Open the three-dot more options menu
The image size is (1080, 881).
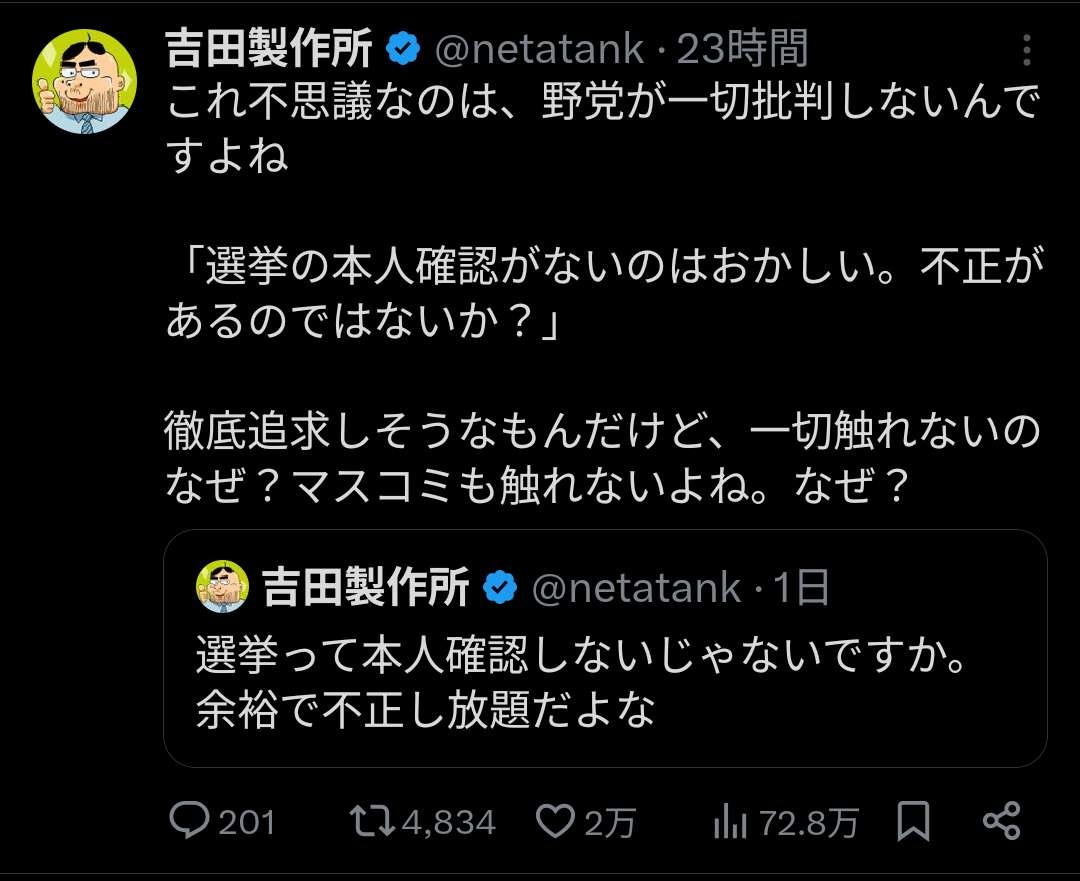1027,49
